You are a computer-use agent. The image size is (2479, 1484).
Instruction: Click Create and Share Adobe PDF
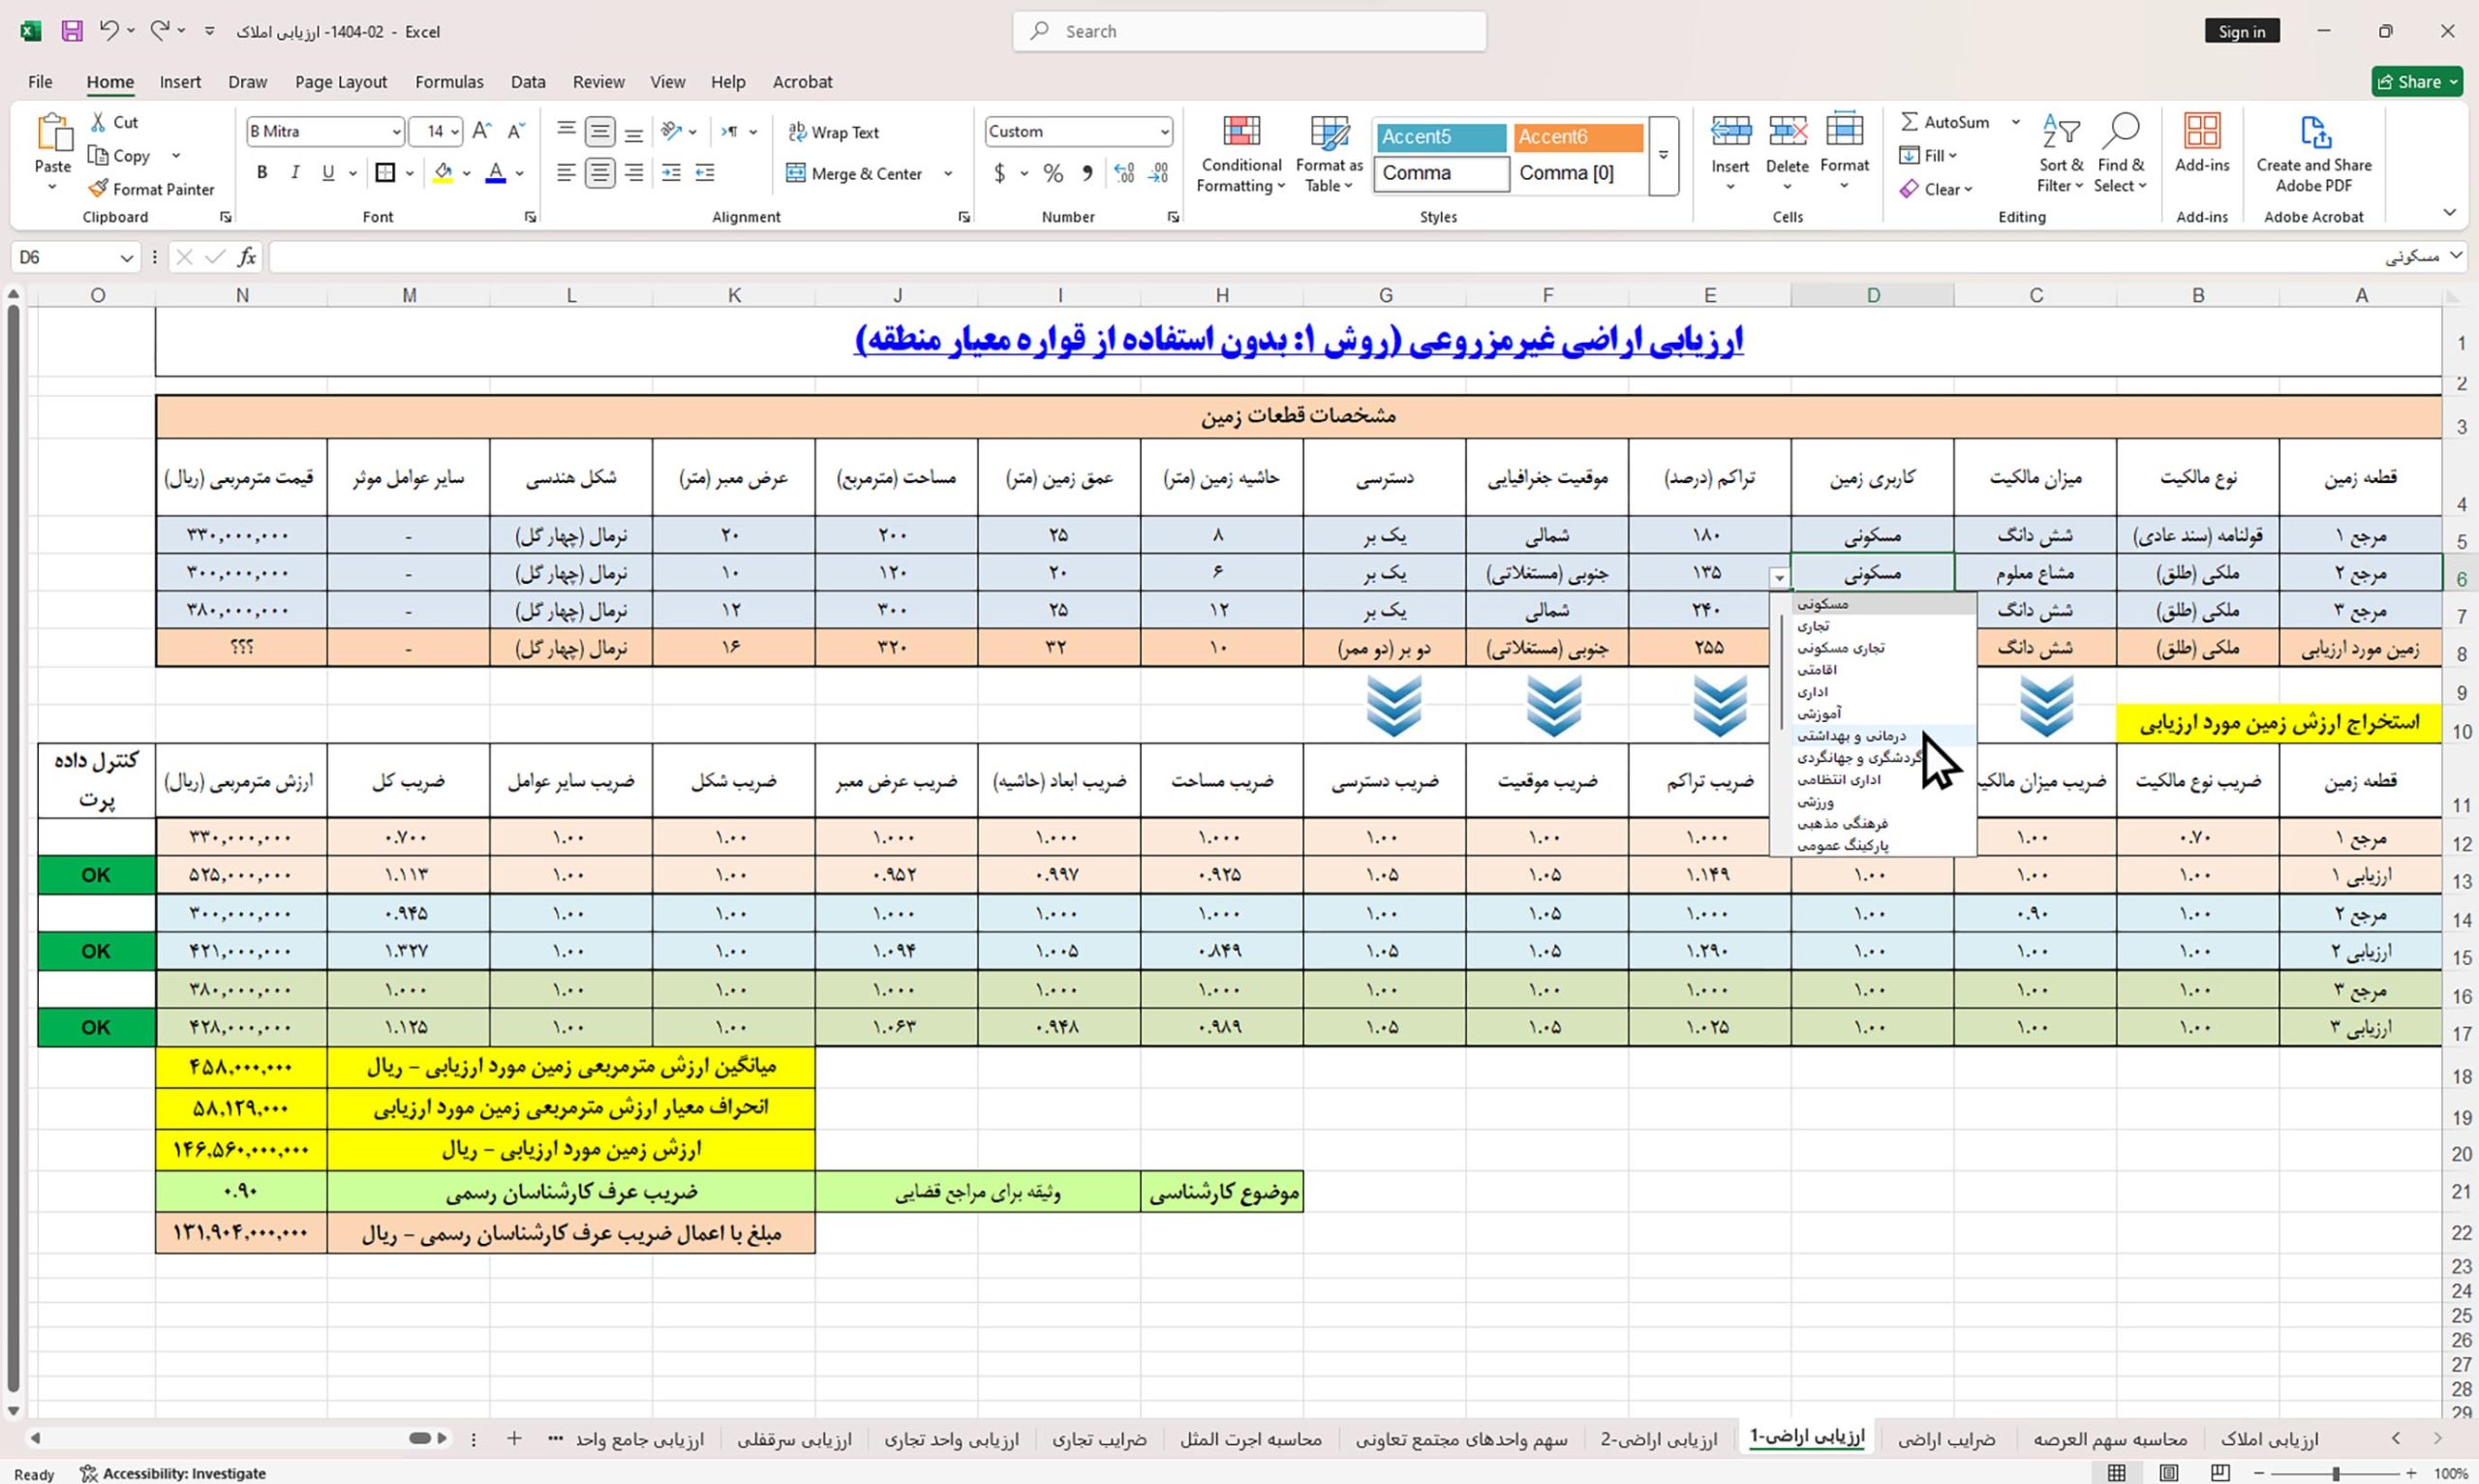click(2314, 154)
